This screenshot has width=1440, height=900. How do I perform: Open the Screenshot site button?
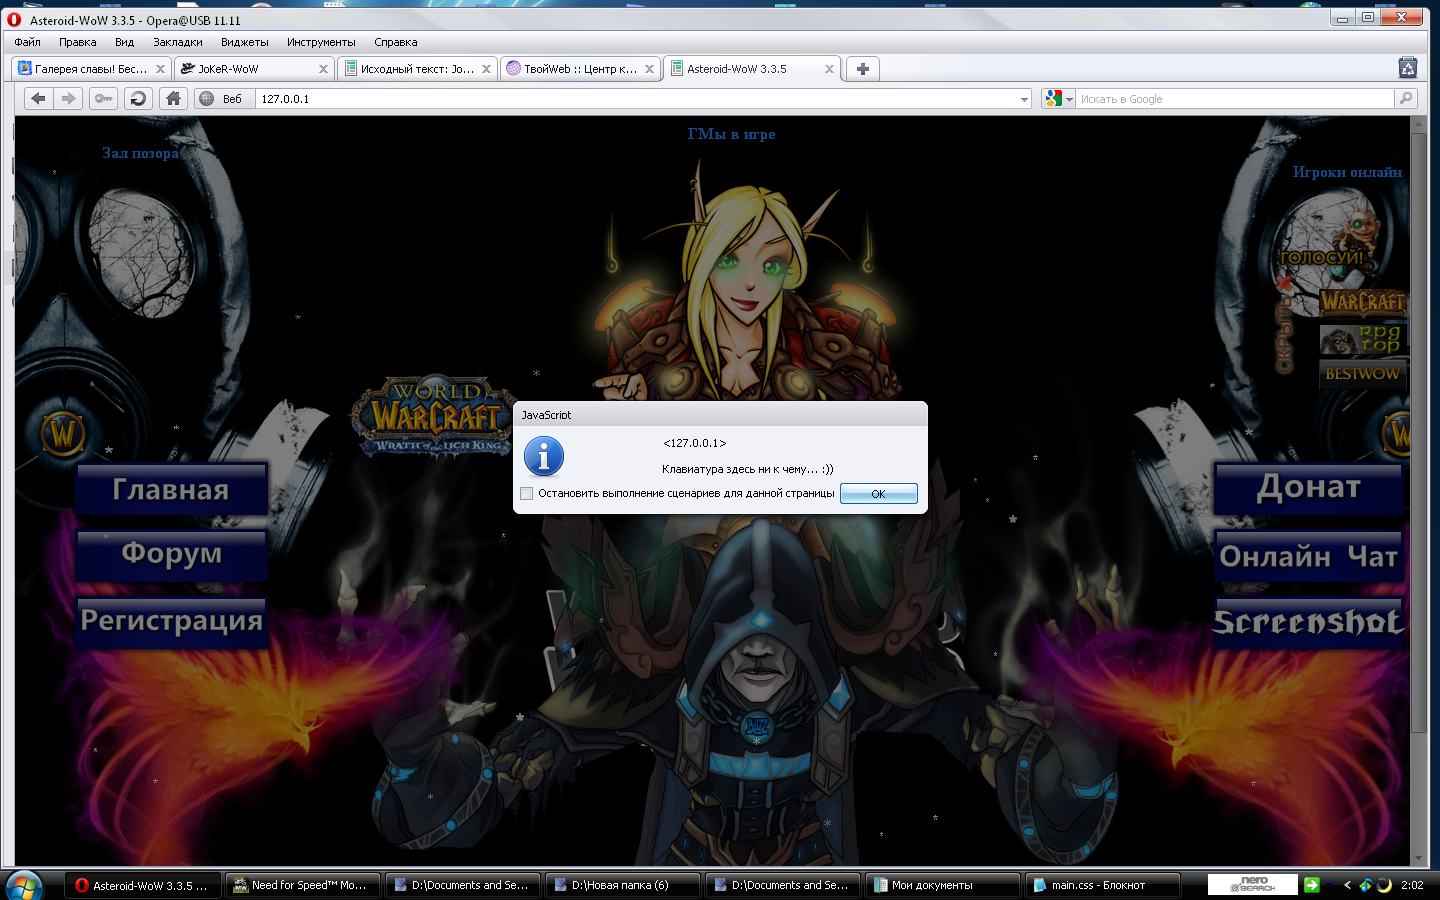tap(1309, 623)
